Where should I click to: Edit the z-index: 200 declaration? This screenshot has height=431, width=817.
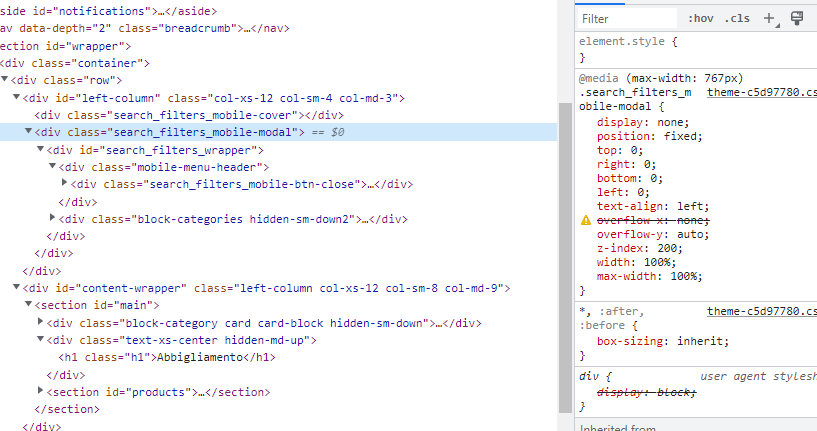(x=640, y=249)
